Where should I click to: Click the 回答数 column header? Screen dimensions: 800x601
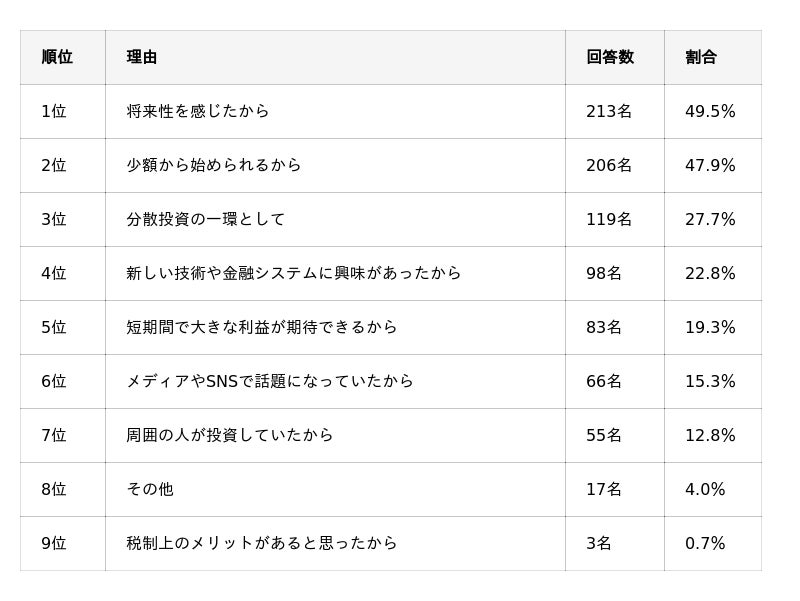click(x=610, y=57)
